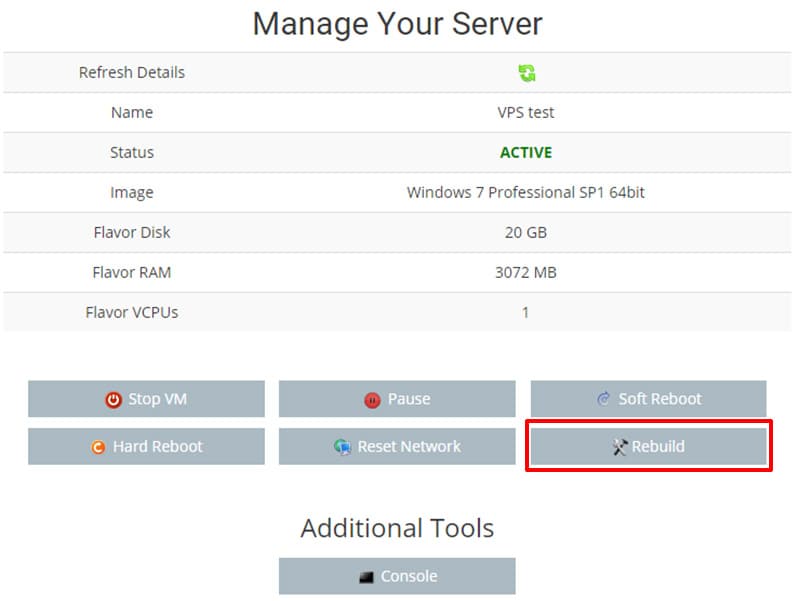Perform a Soft Reboot of the server
This screenshot has width=800, height=601.
(648, 399)
